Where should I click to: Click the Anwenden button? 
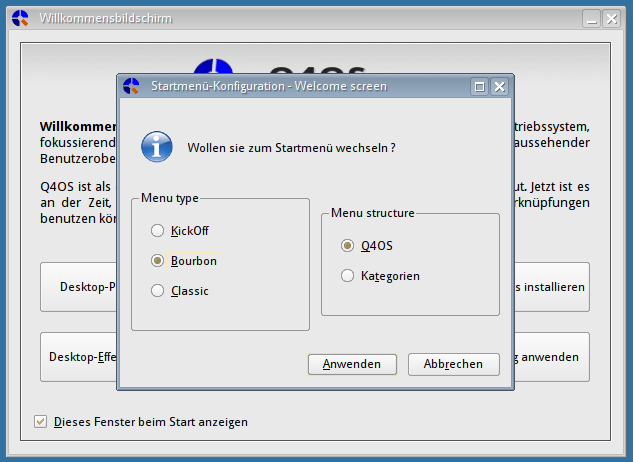pos(352,364)
